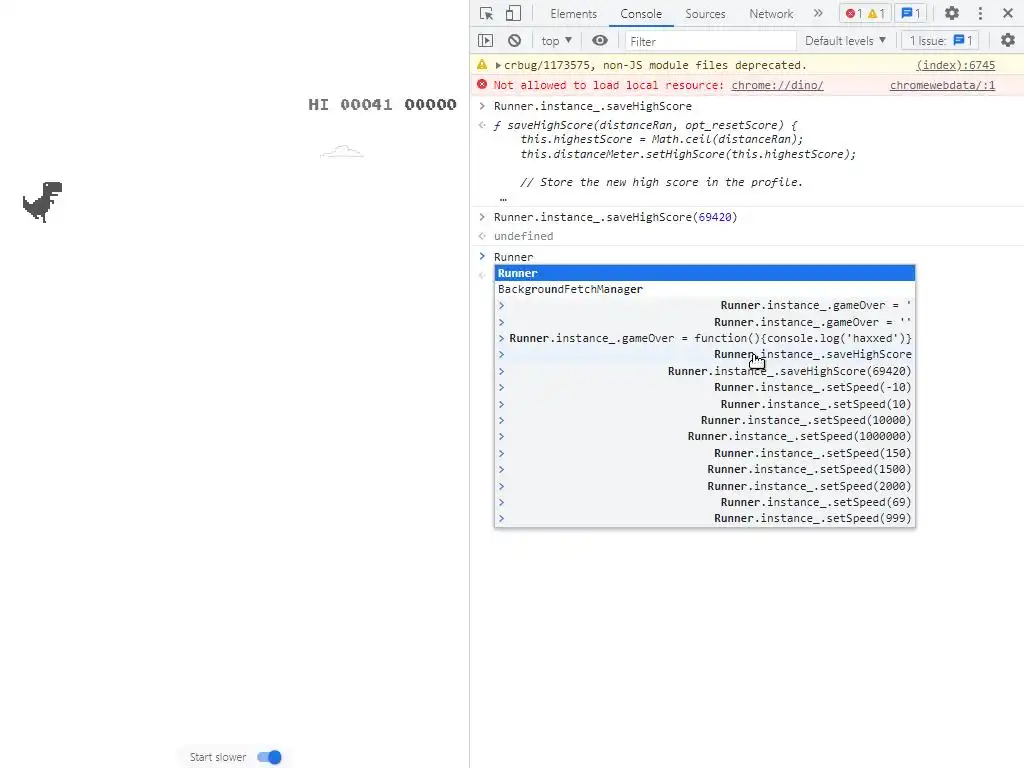Viewport: 1024px width, 768px height.
Task: Click the T-Rex dinosaur sprite
Action: click(x=42, y=202)
